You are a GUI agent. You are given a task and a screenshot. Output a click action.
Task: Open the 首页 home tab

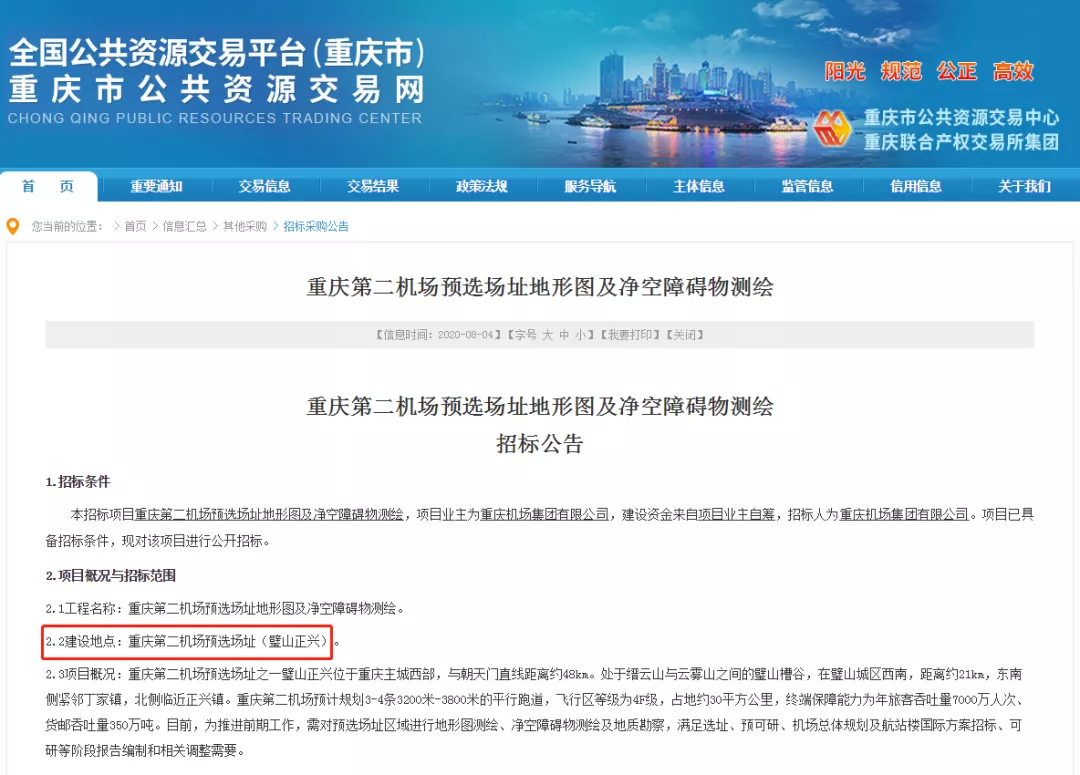pos(48,186)
